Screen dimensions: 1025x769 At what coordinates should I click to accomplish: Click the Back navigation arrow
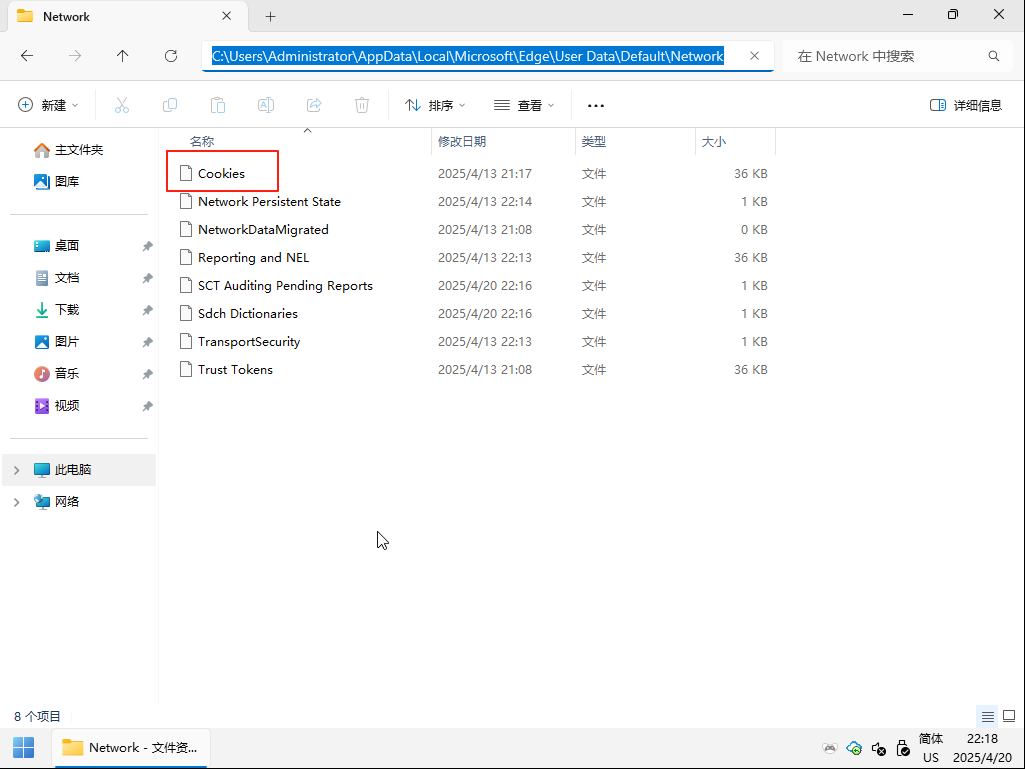click(27, 56)
